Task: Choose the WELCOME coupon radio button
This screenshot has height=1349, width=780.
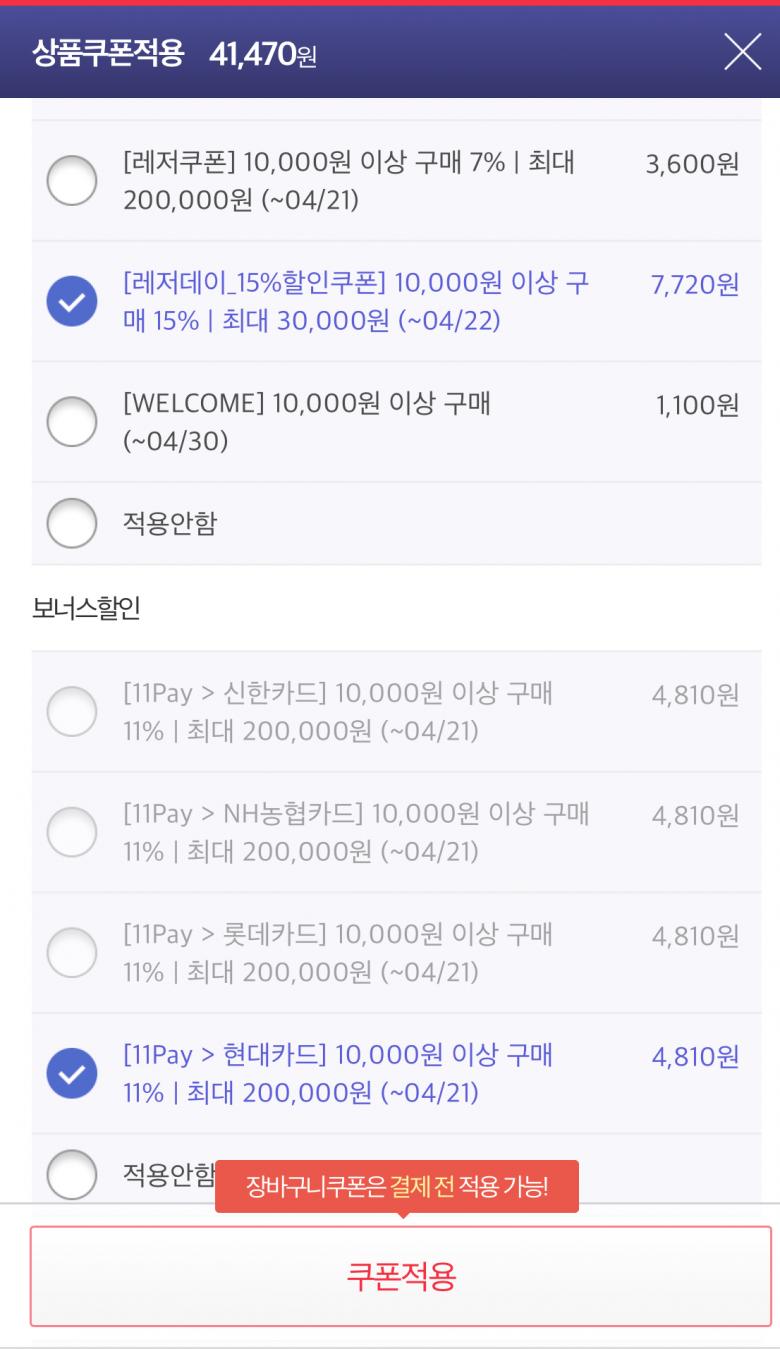Action: click(x=72, y=421)
